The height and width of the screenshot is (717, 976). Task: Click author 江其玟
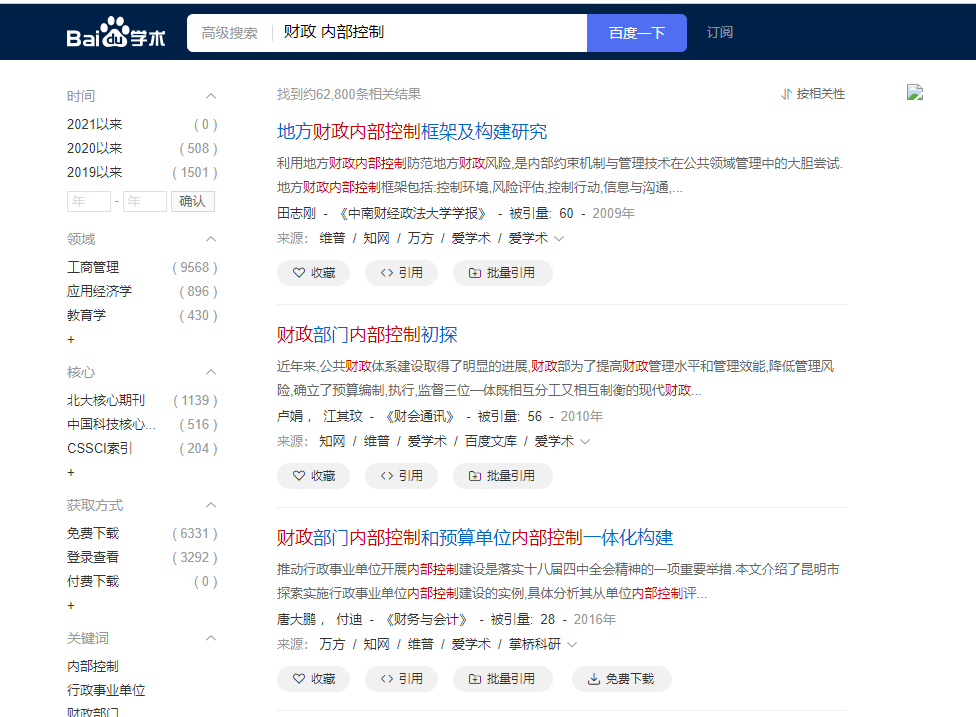pyautogui.click(x=342, y=416)
